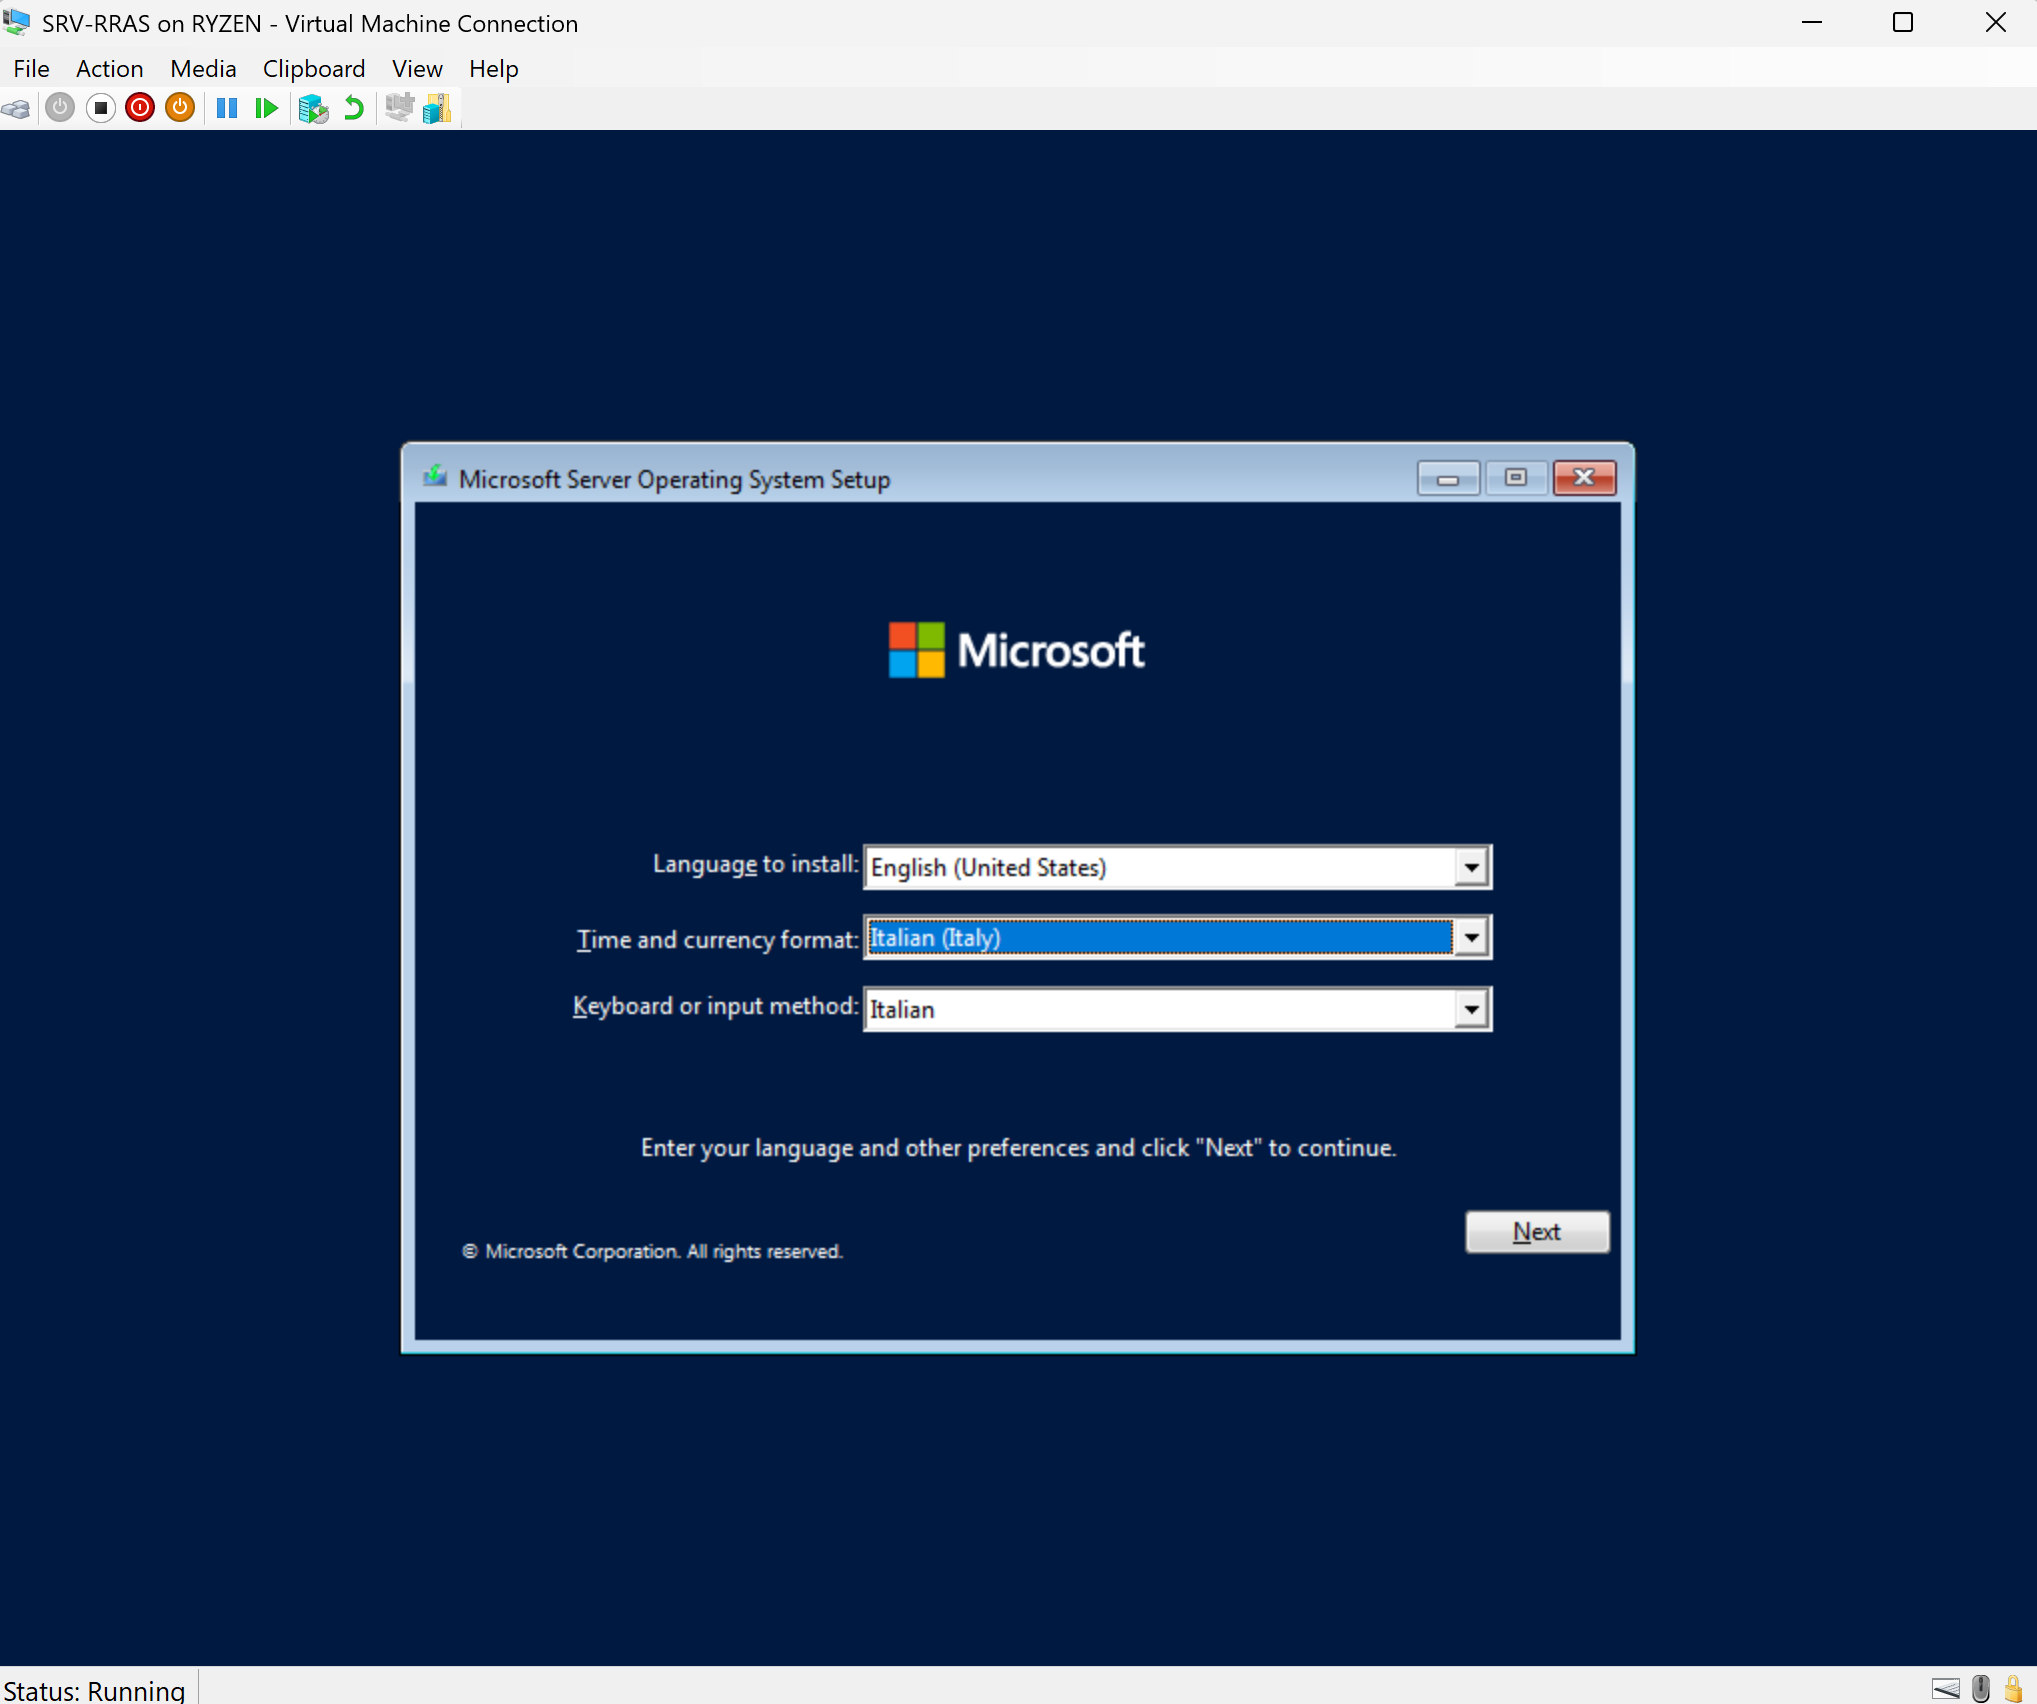Pause the virtual machine
The image size is (2037, 1704).
tap(227, 108)
